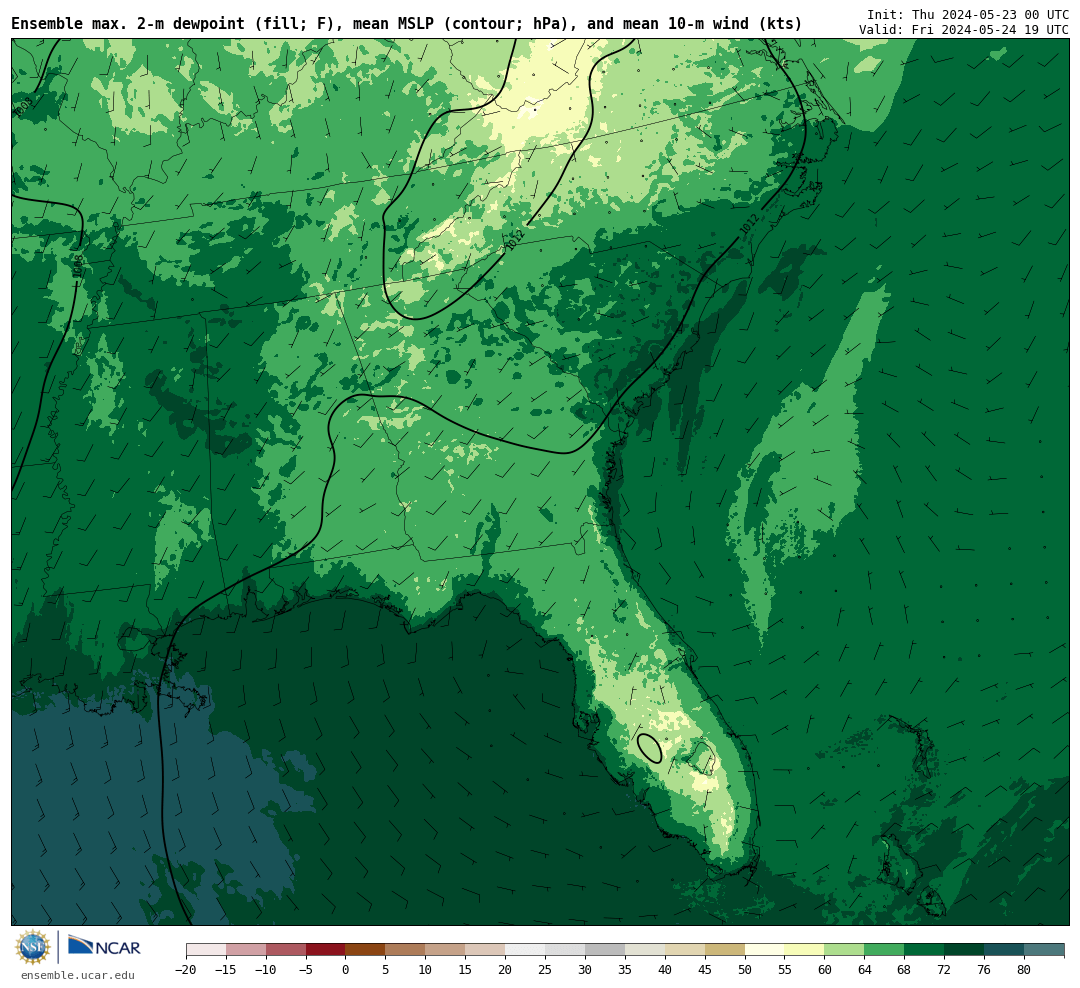1080x988 pixels.
Task: Click the colorbar tick label '72'
Action: click(945, 970)
